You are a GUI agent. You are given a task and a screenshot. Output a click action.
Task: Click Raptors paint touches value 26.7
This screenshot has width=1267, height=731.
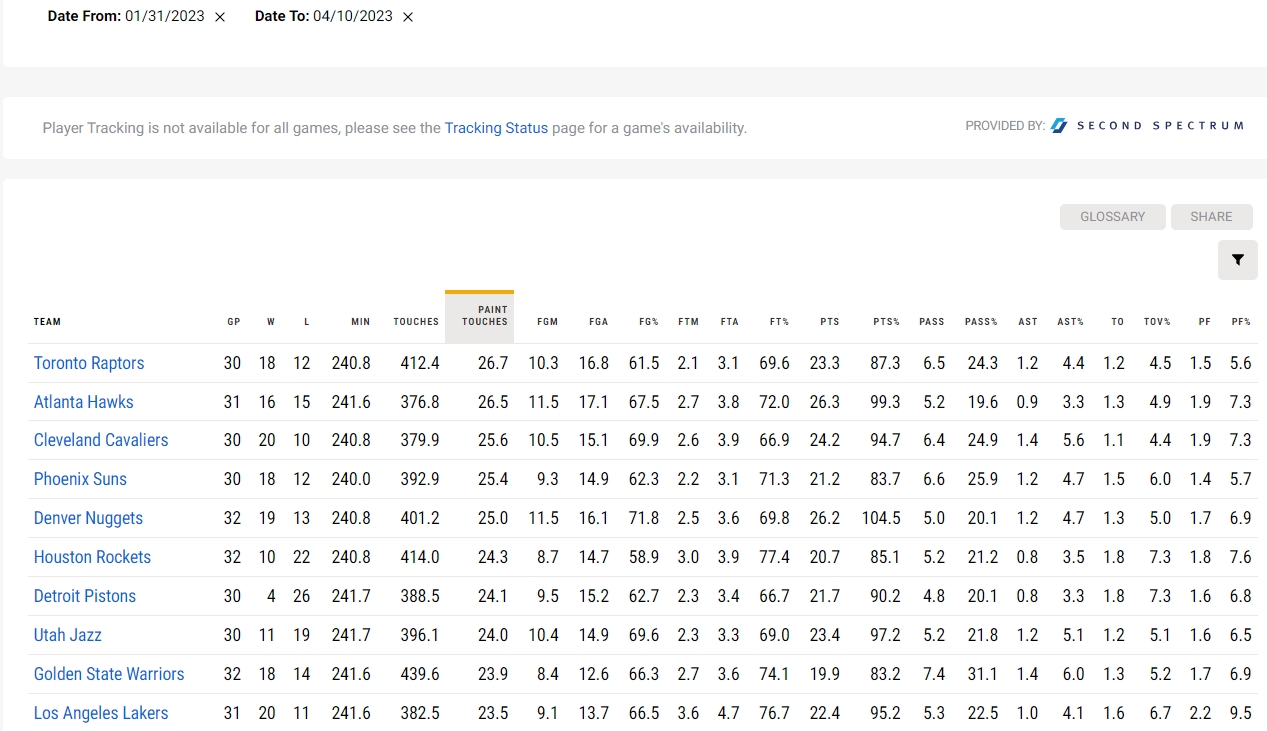pyautogui.click(x=493, y=363)
